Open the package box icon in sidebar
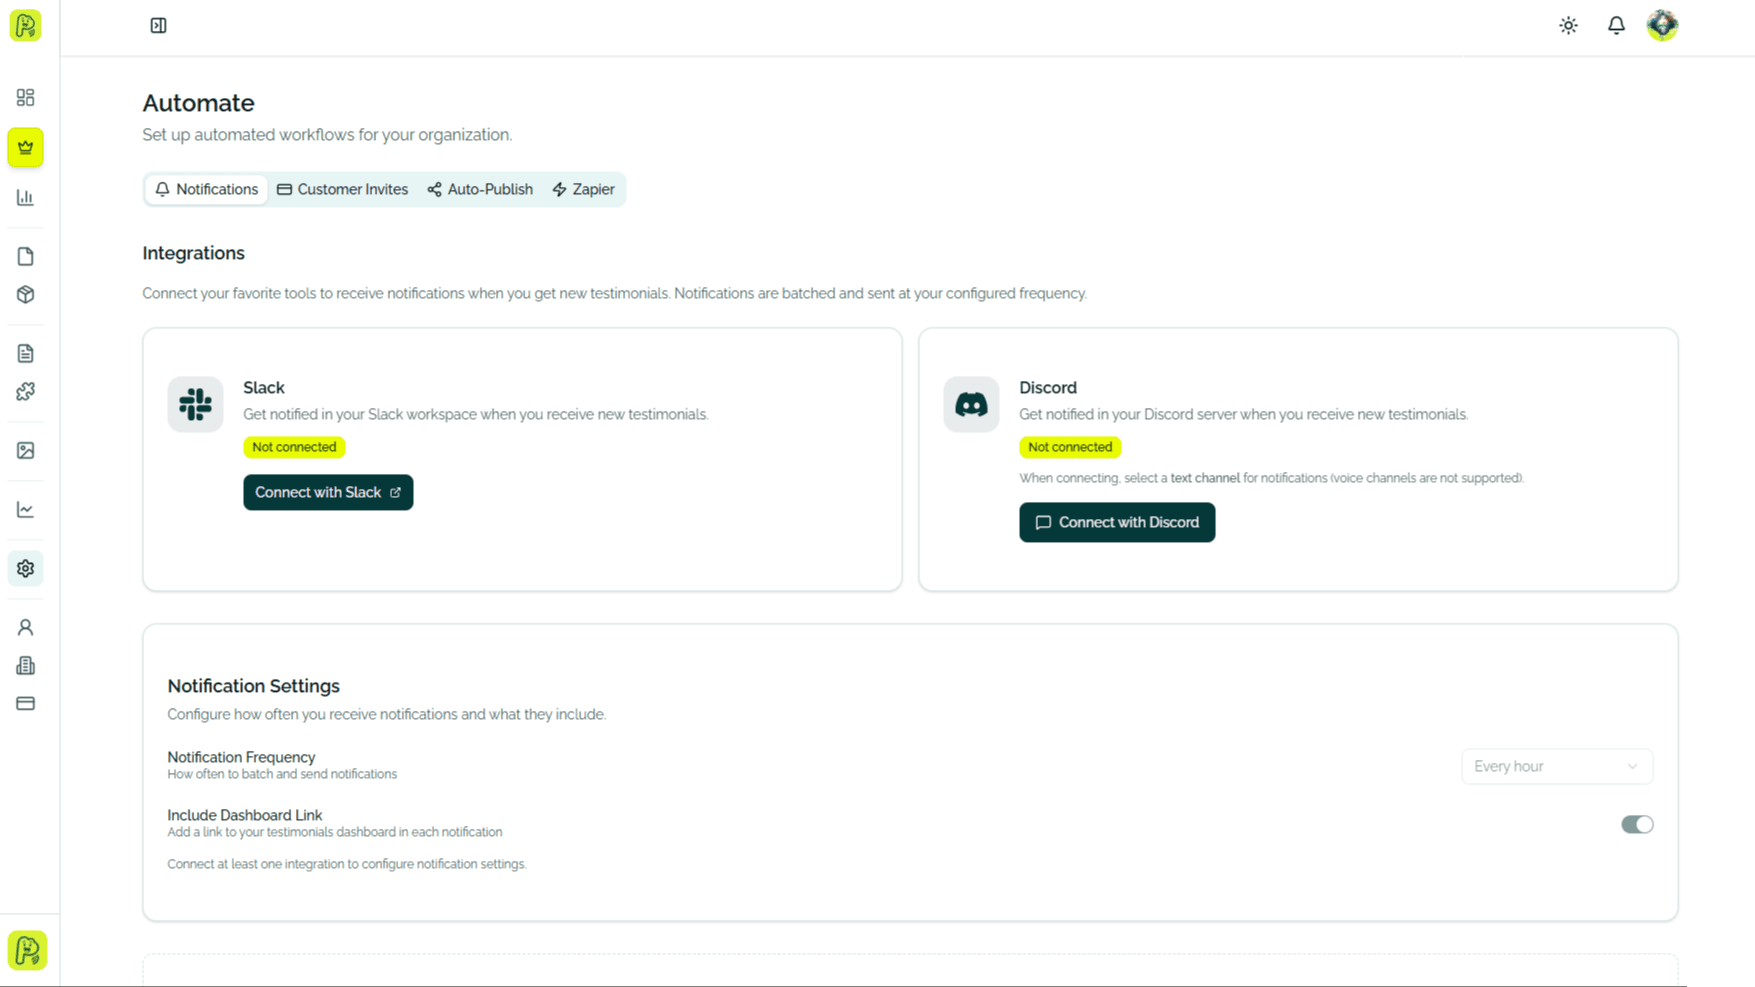The height and width of the screenshot is (987, 1755). [26, 295]
